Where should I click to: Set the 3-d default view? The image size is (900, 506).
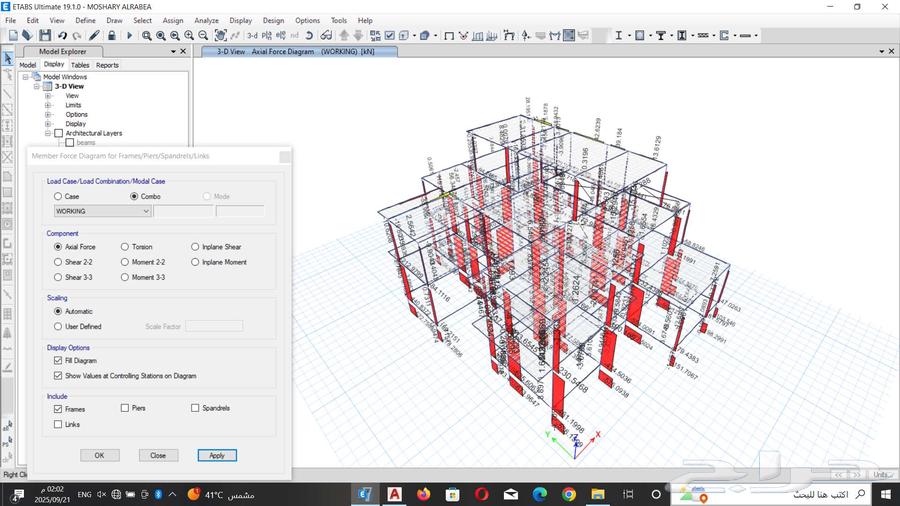pos(253,35)
